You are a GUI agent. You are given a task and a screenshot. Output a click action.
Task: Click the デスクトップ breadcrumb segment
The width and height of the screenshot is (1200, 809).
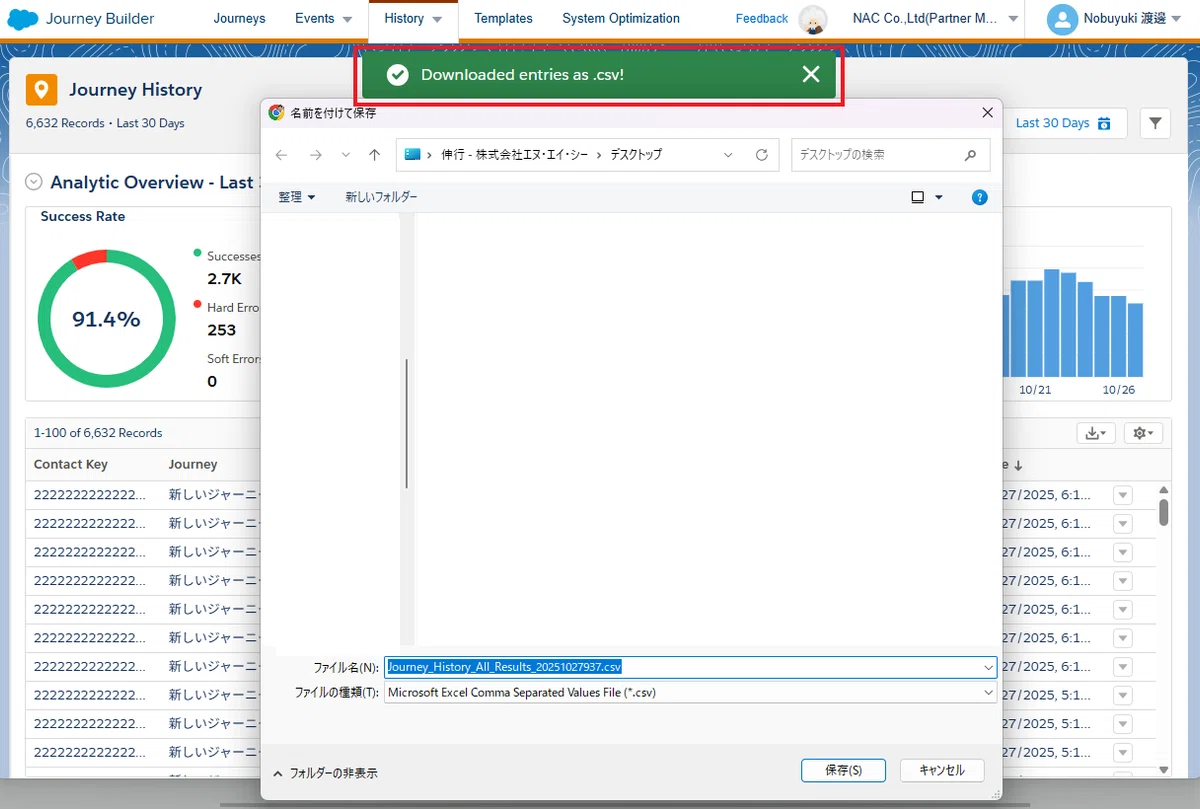click(637, 155)
